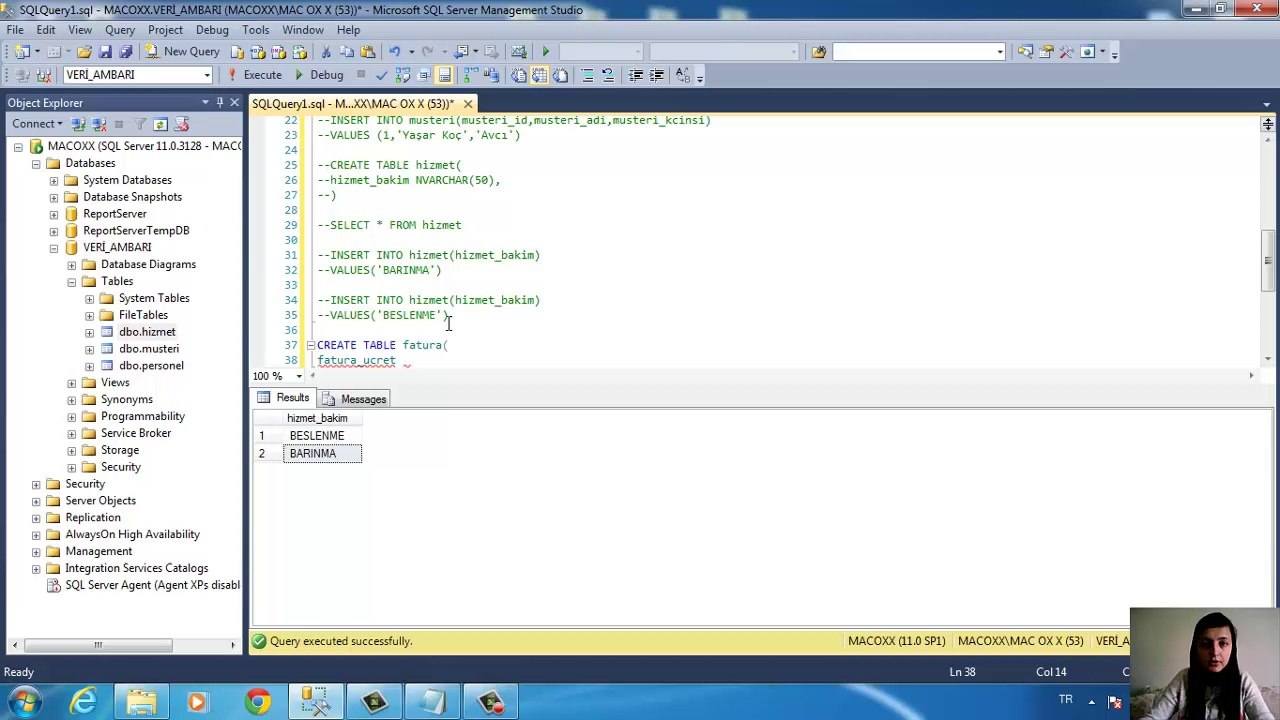Open Google Chrome from the taskbar
Viewport: 1280px width, 720px height.
click(x=258, y=702)
